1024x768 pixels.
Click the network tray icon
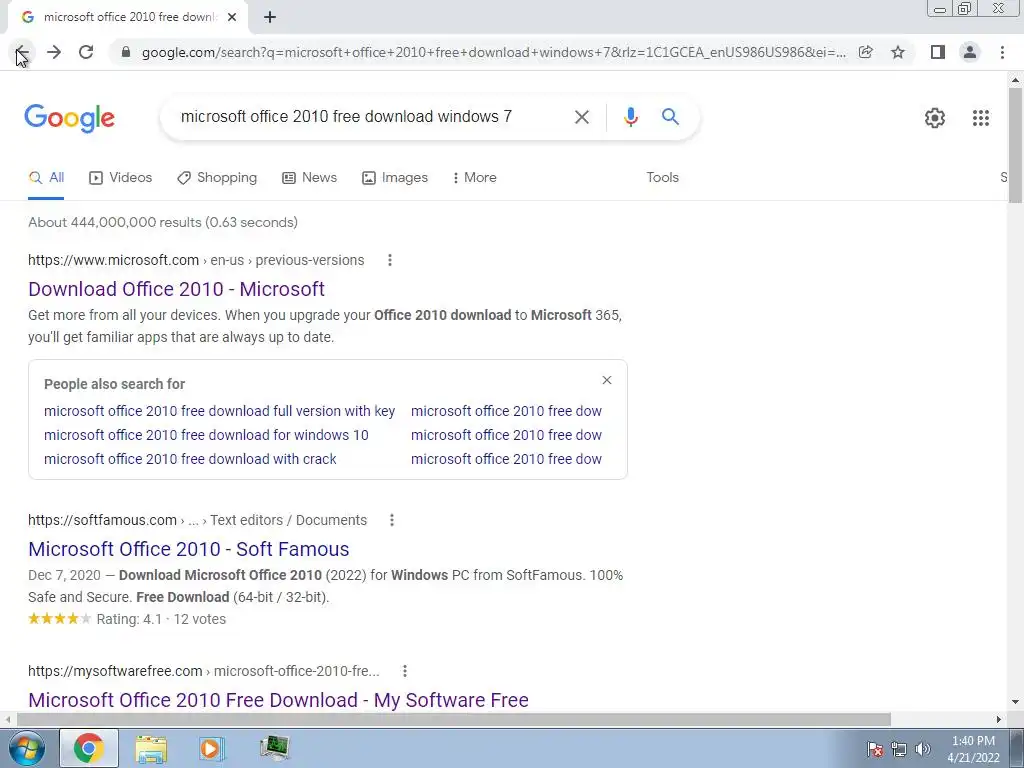coord(899,749)
